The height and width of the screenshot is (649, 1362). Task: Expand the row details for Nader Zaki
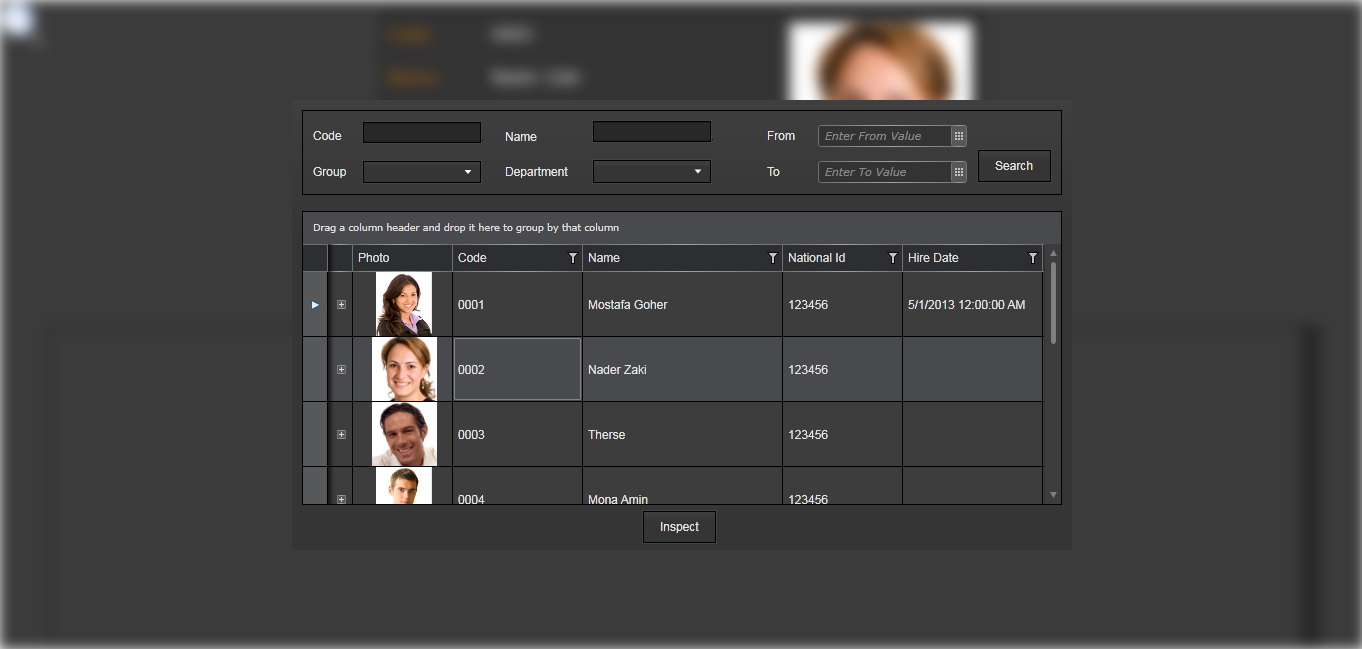[341, 370]
